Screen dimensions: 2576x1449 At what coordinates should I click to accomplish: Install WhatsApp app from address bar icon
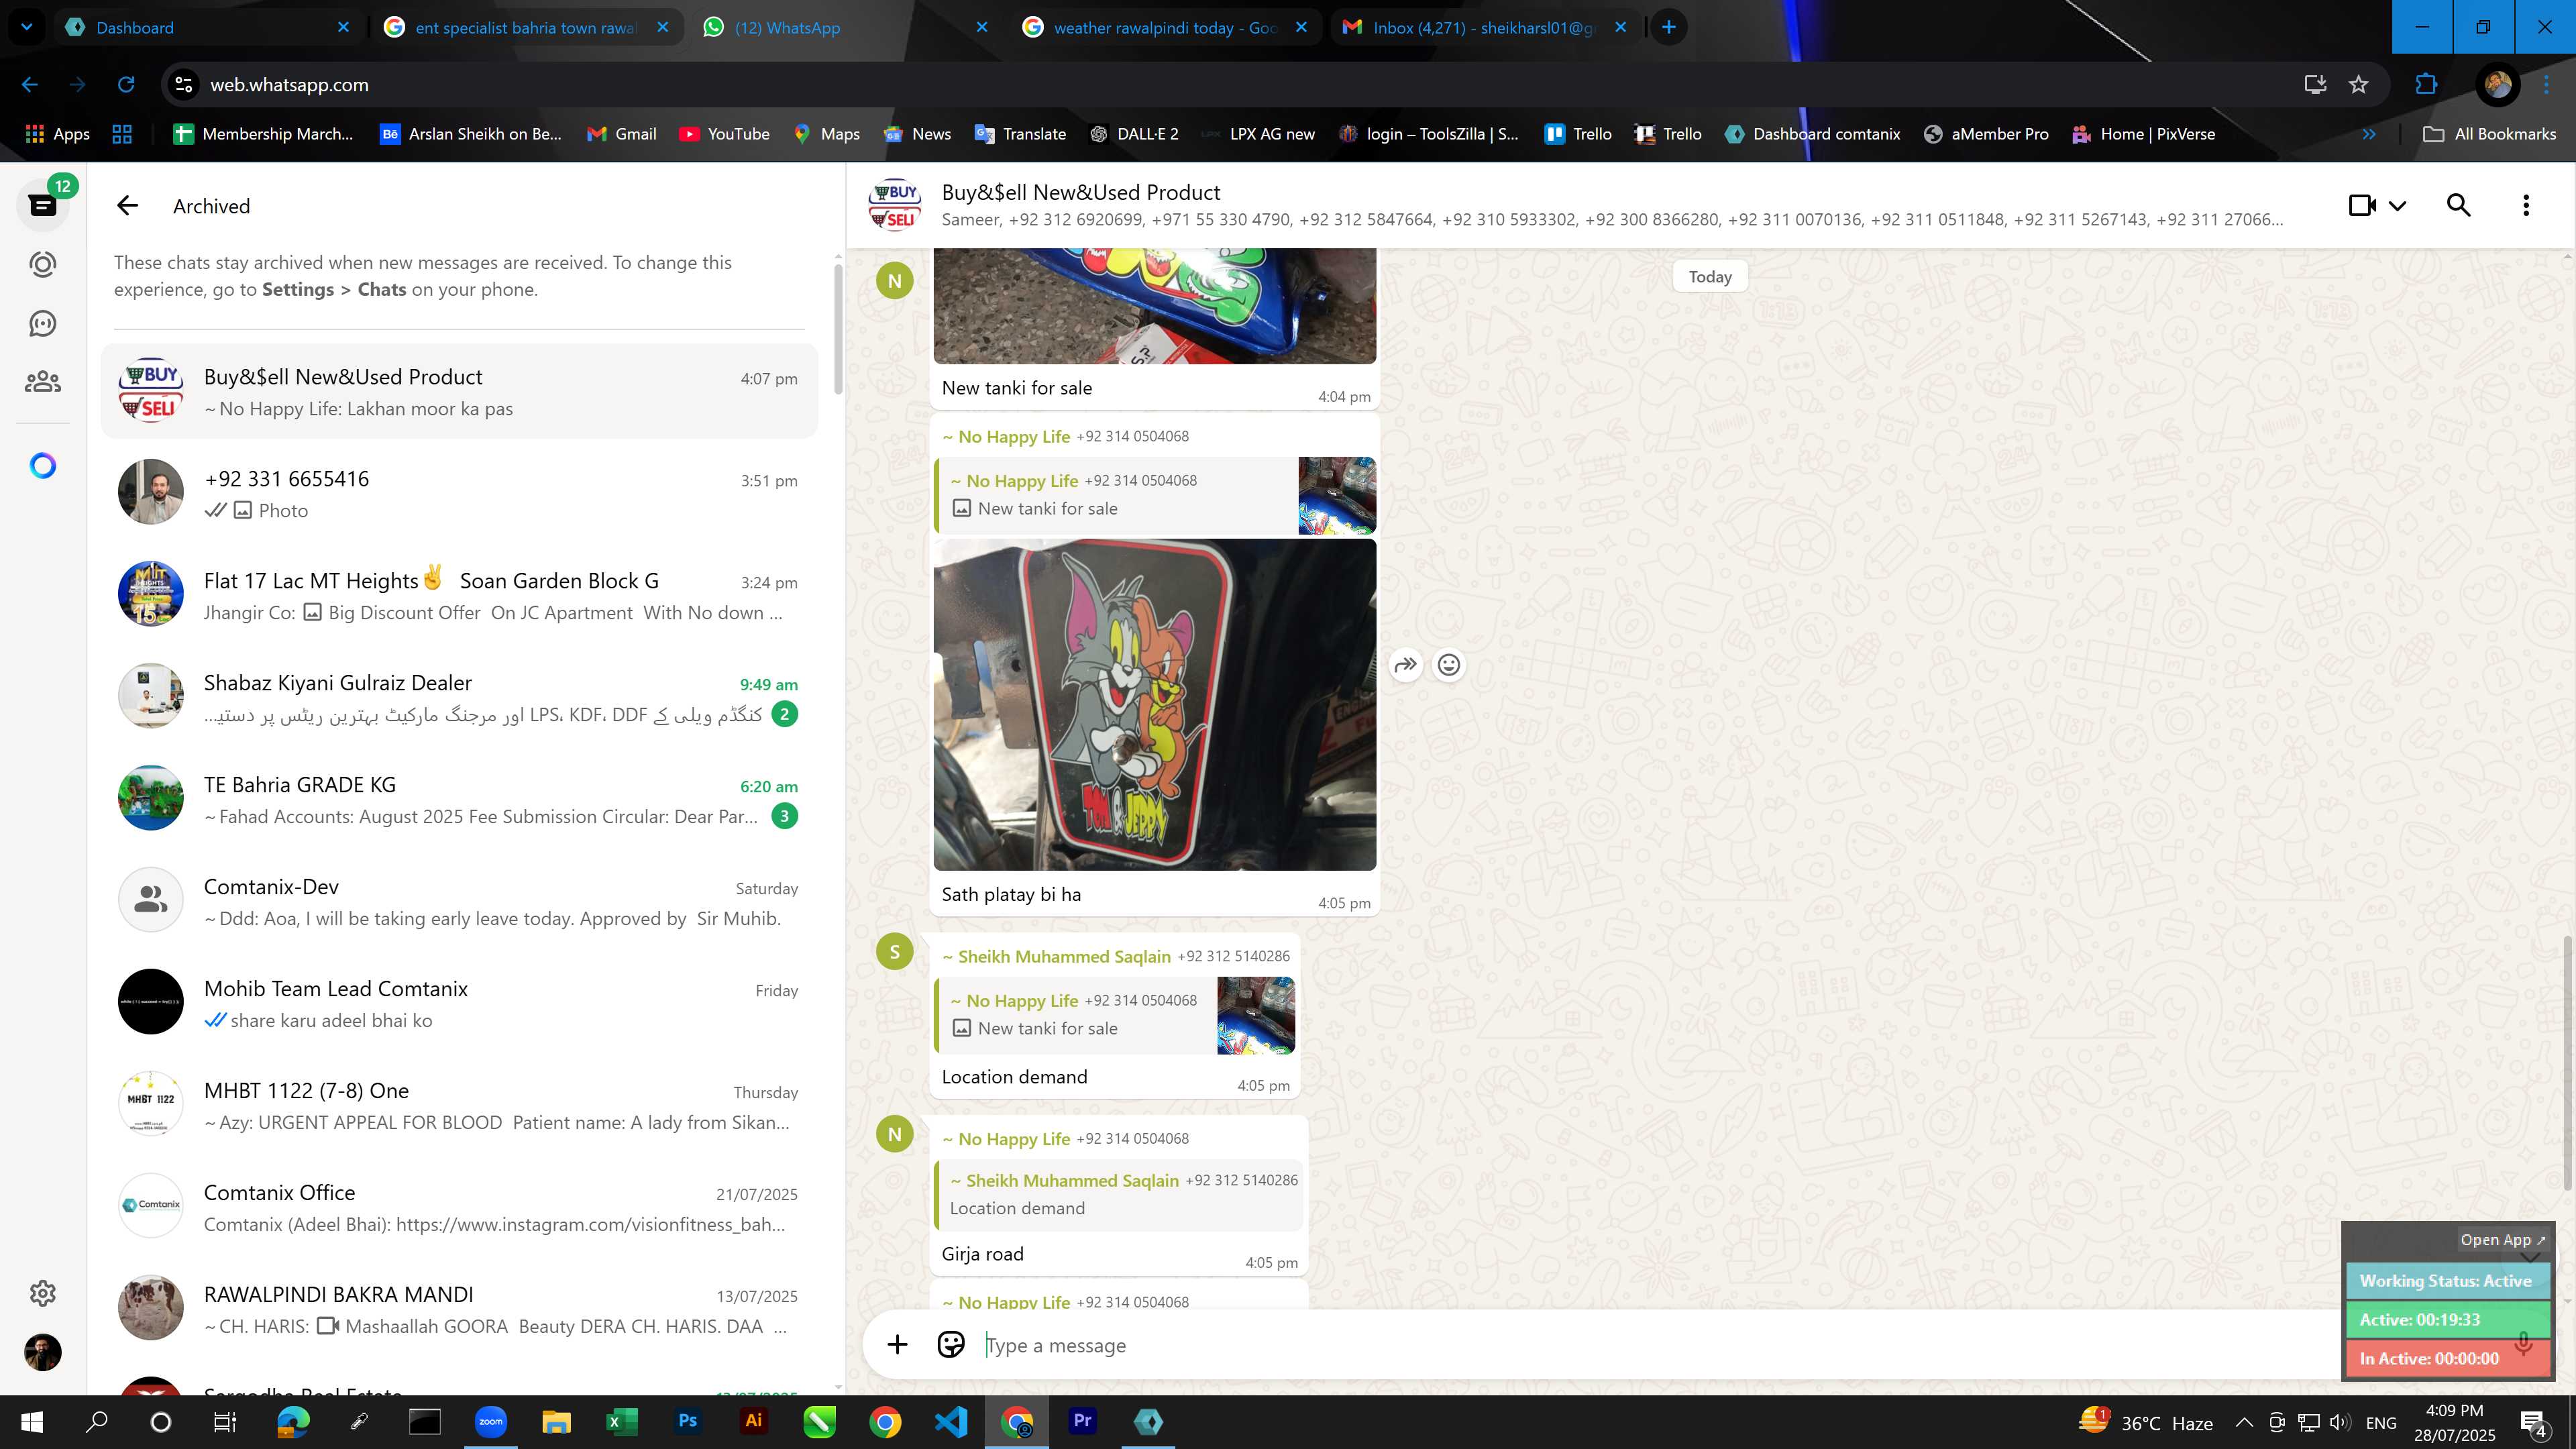tap(2315, 84)
